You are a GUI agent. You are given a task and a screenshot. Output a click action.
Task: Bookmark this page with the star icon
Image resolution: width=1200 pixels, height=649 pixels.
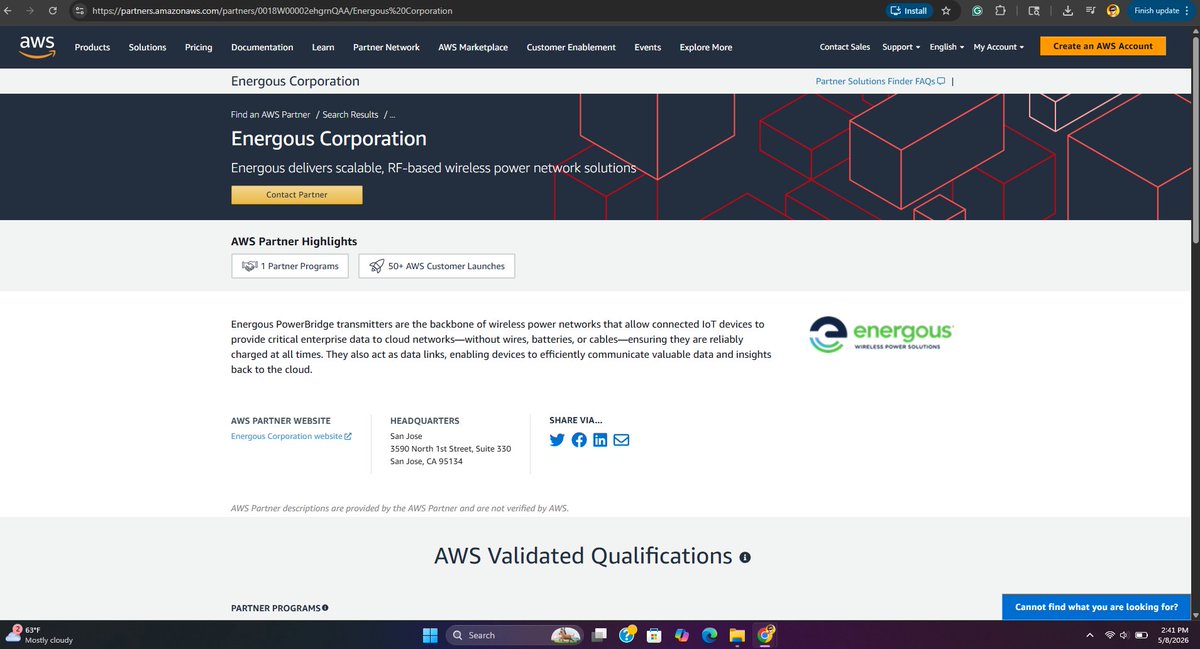pos(946,10)
